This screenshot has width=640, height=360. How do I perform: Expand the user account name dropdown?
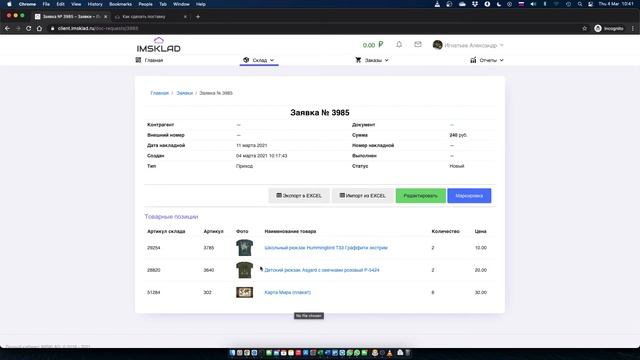pos(473,45)
